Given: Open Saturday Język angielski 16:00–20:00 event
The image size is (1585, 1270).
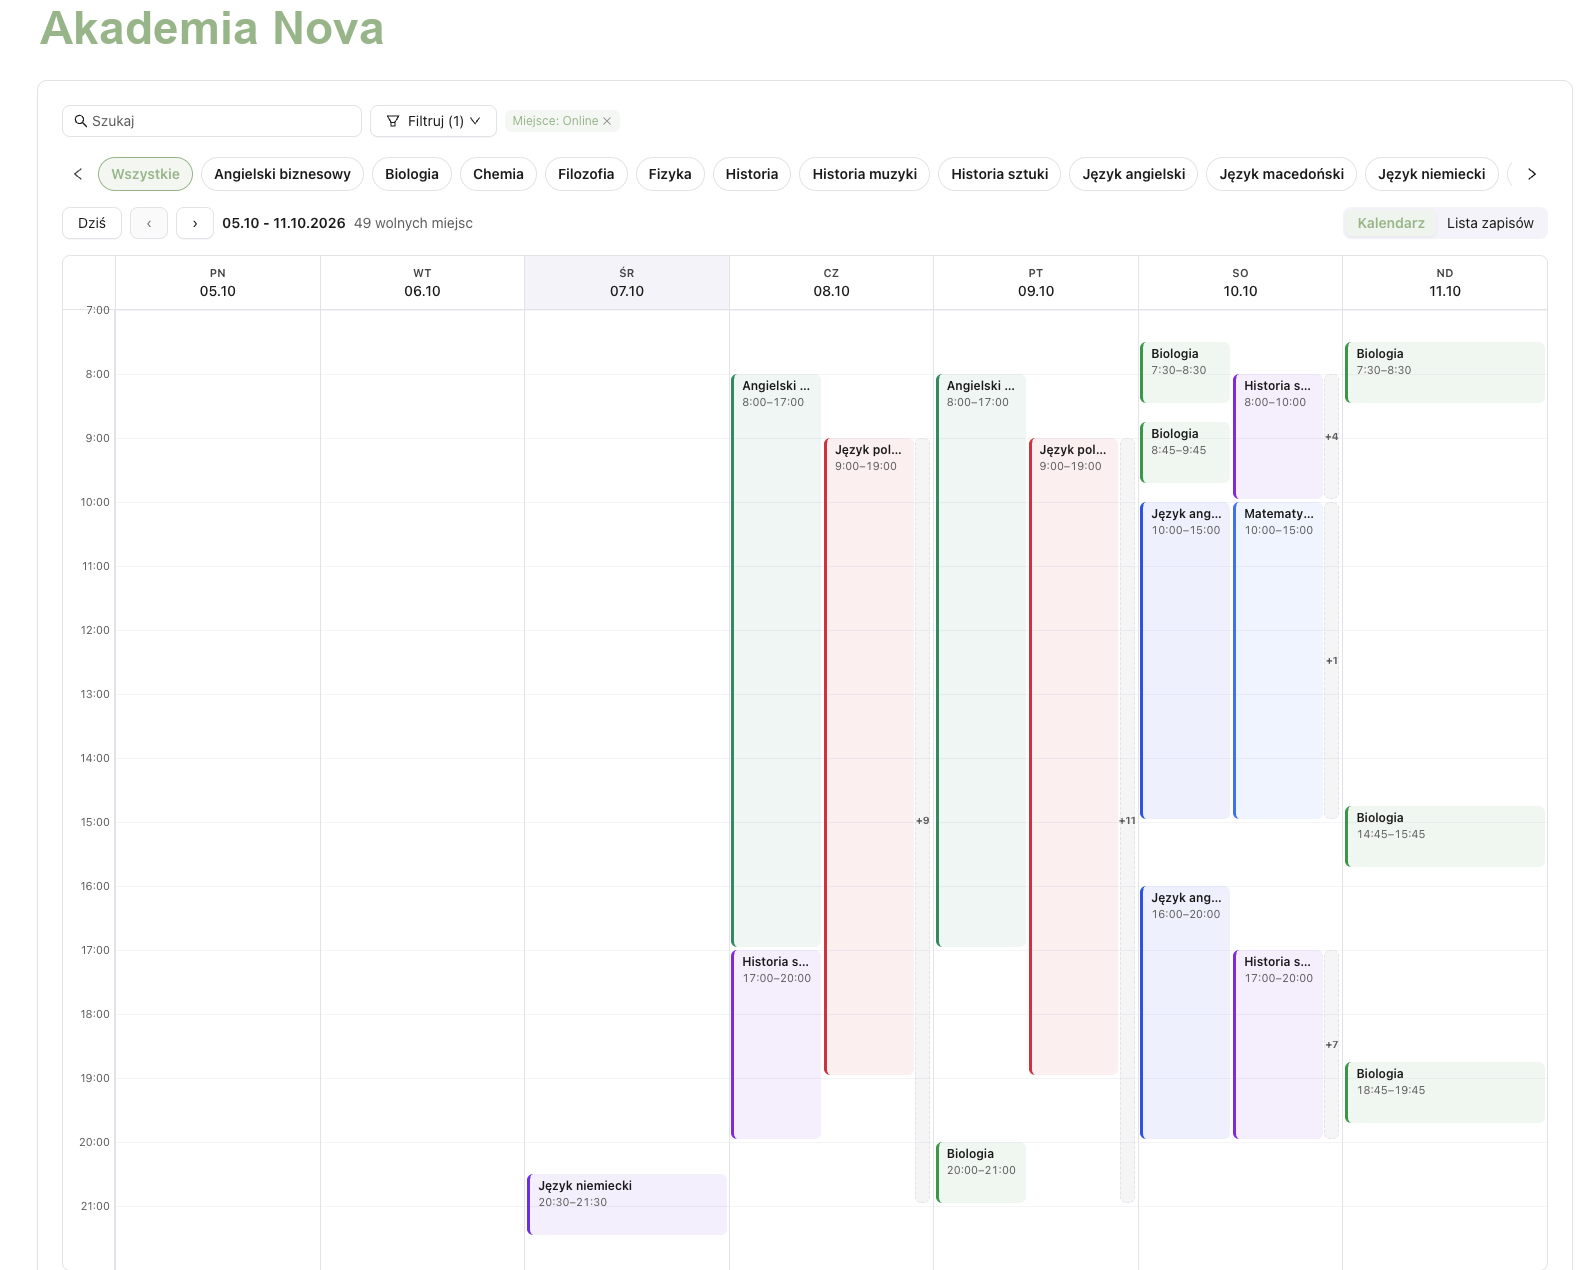Looking at the screenshot, I should coord(1185,1012).
